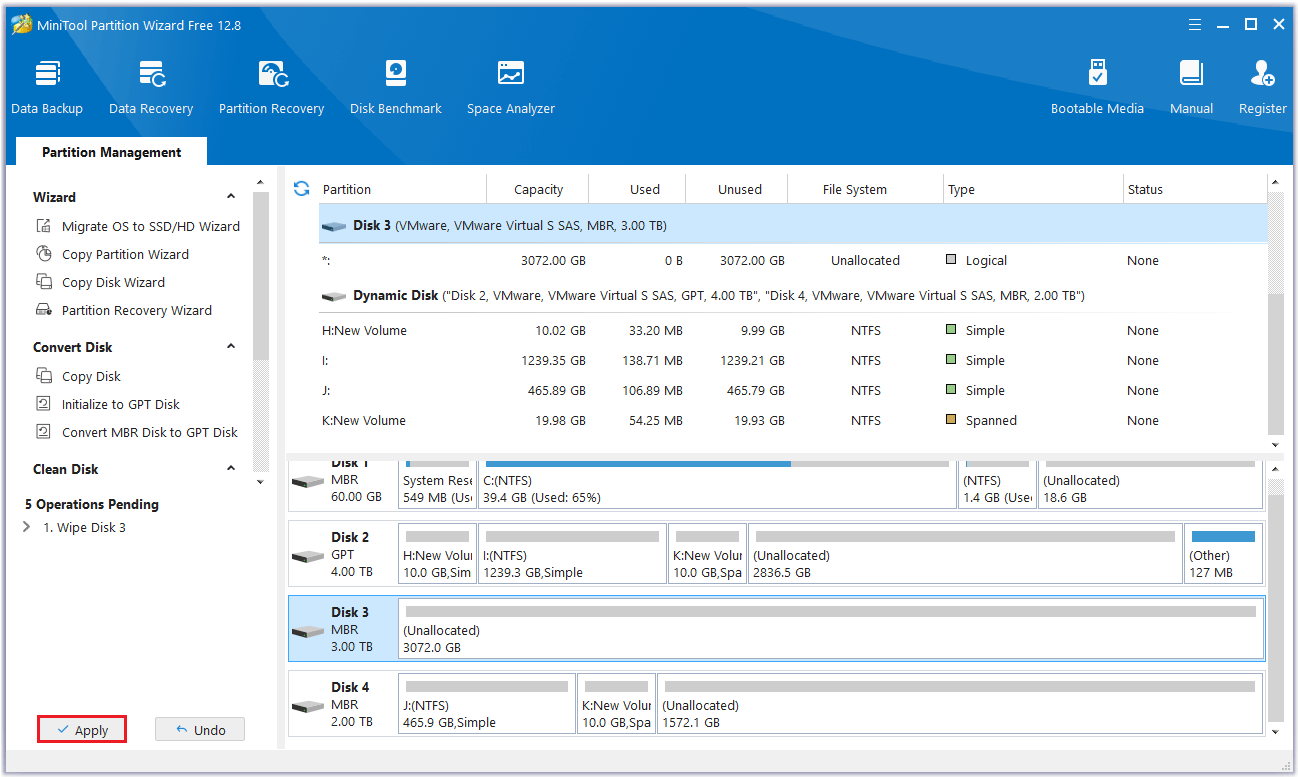Undo the last operation
Screen dimensions: 1298x777
pos(200,730)
